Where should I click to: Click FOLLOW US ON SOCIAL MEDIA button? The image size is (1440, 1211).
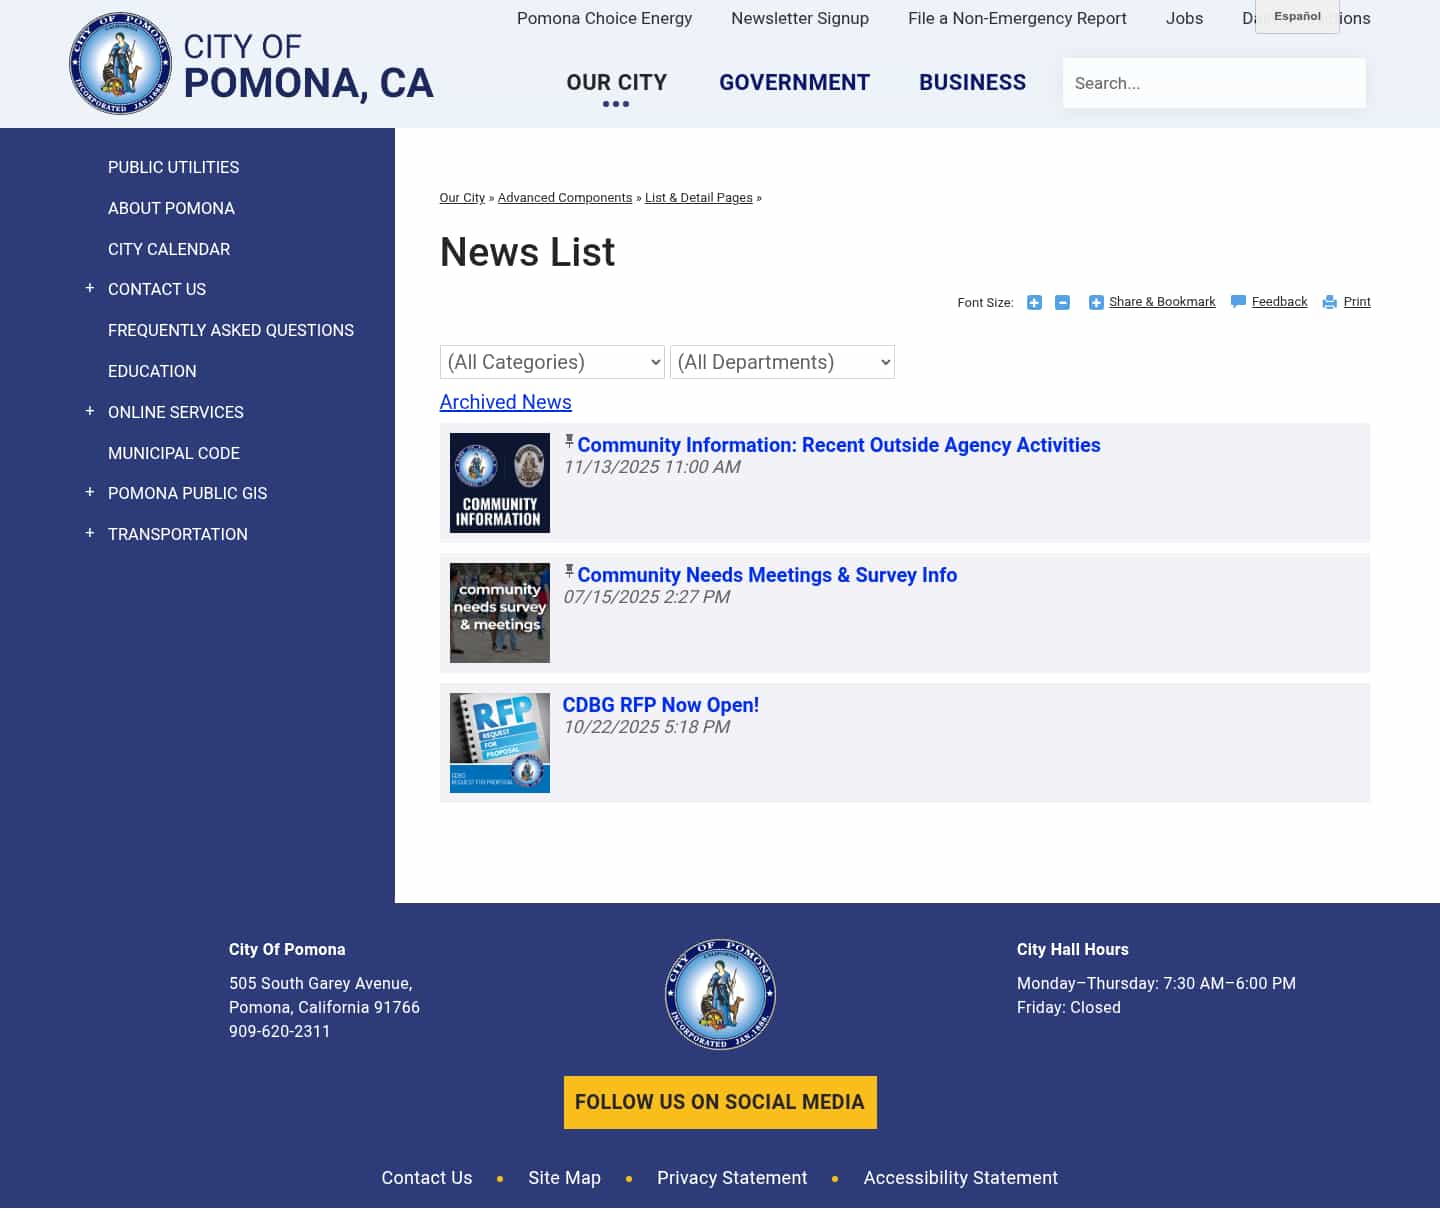coord(720,1102)
